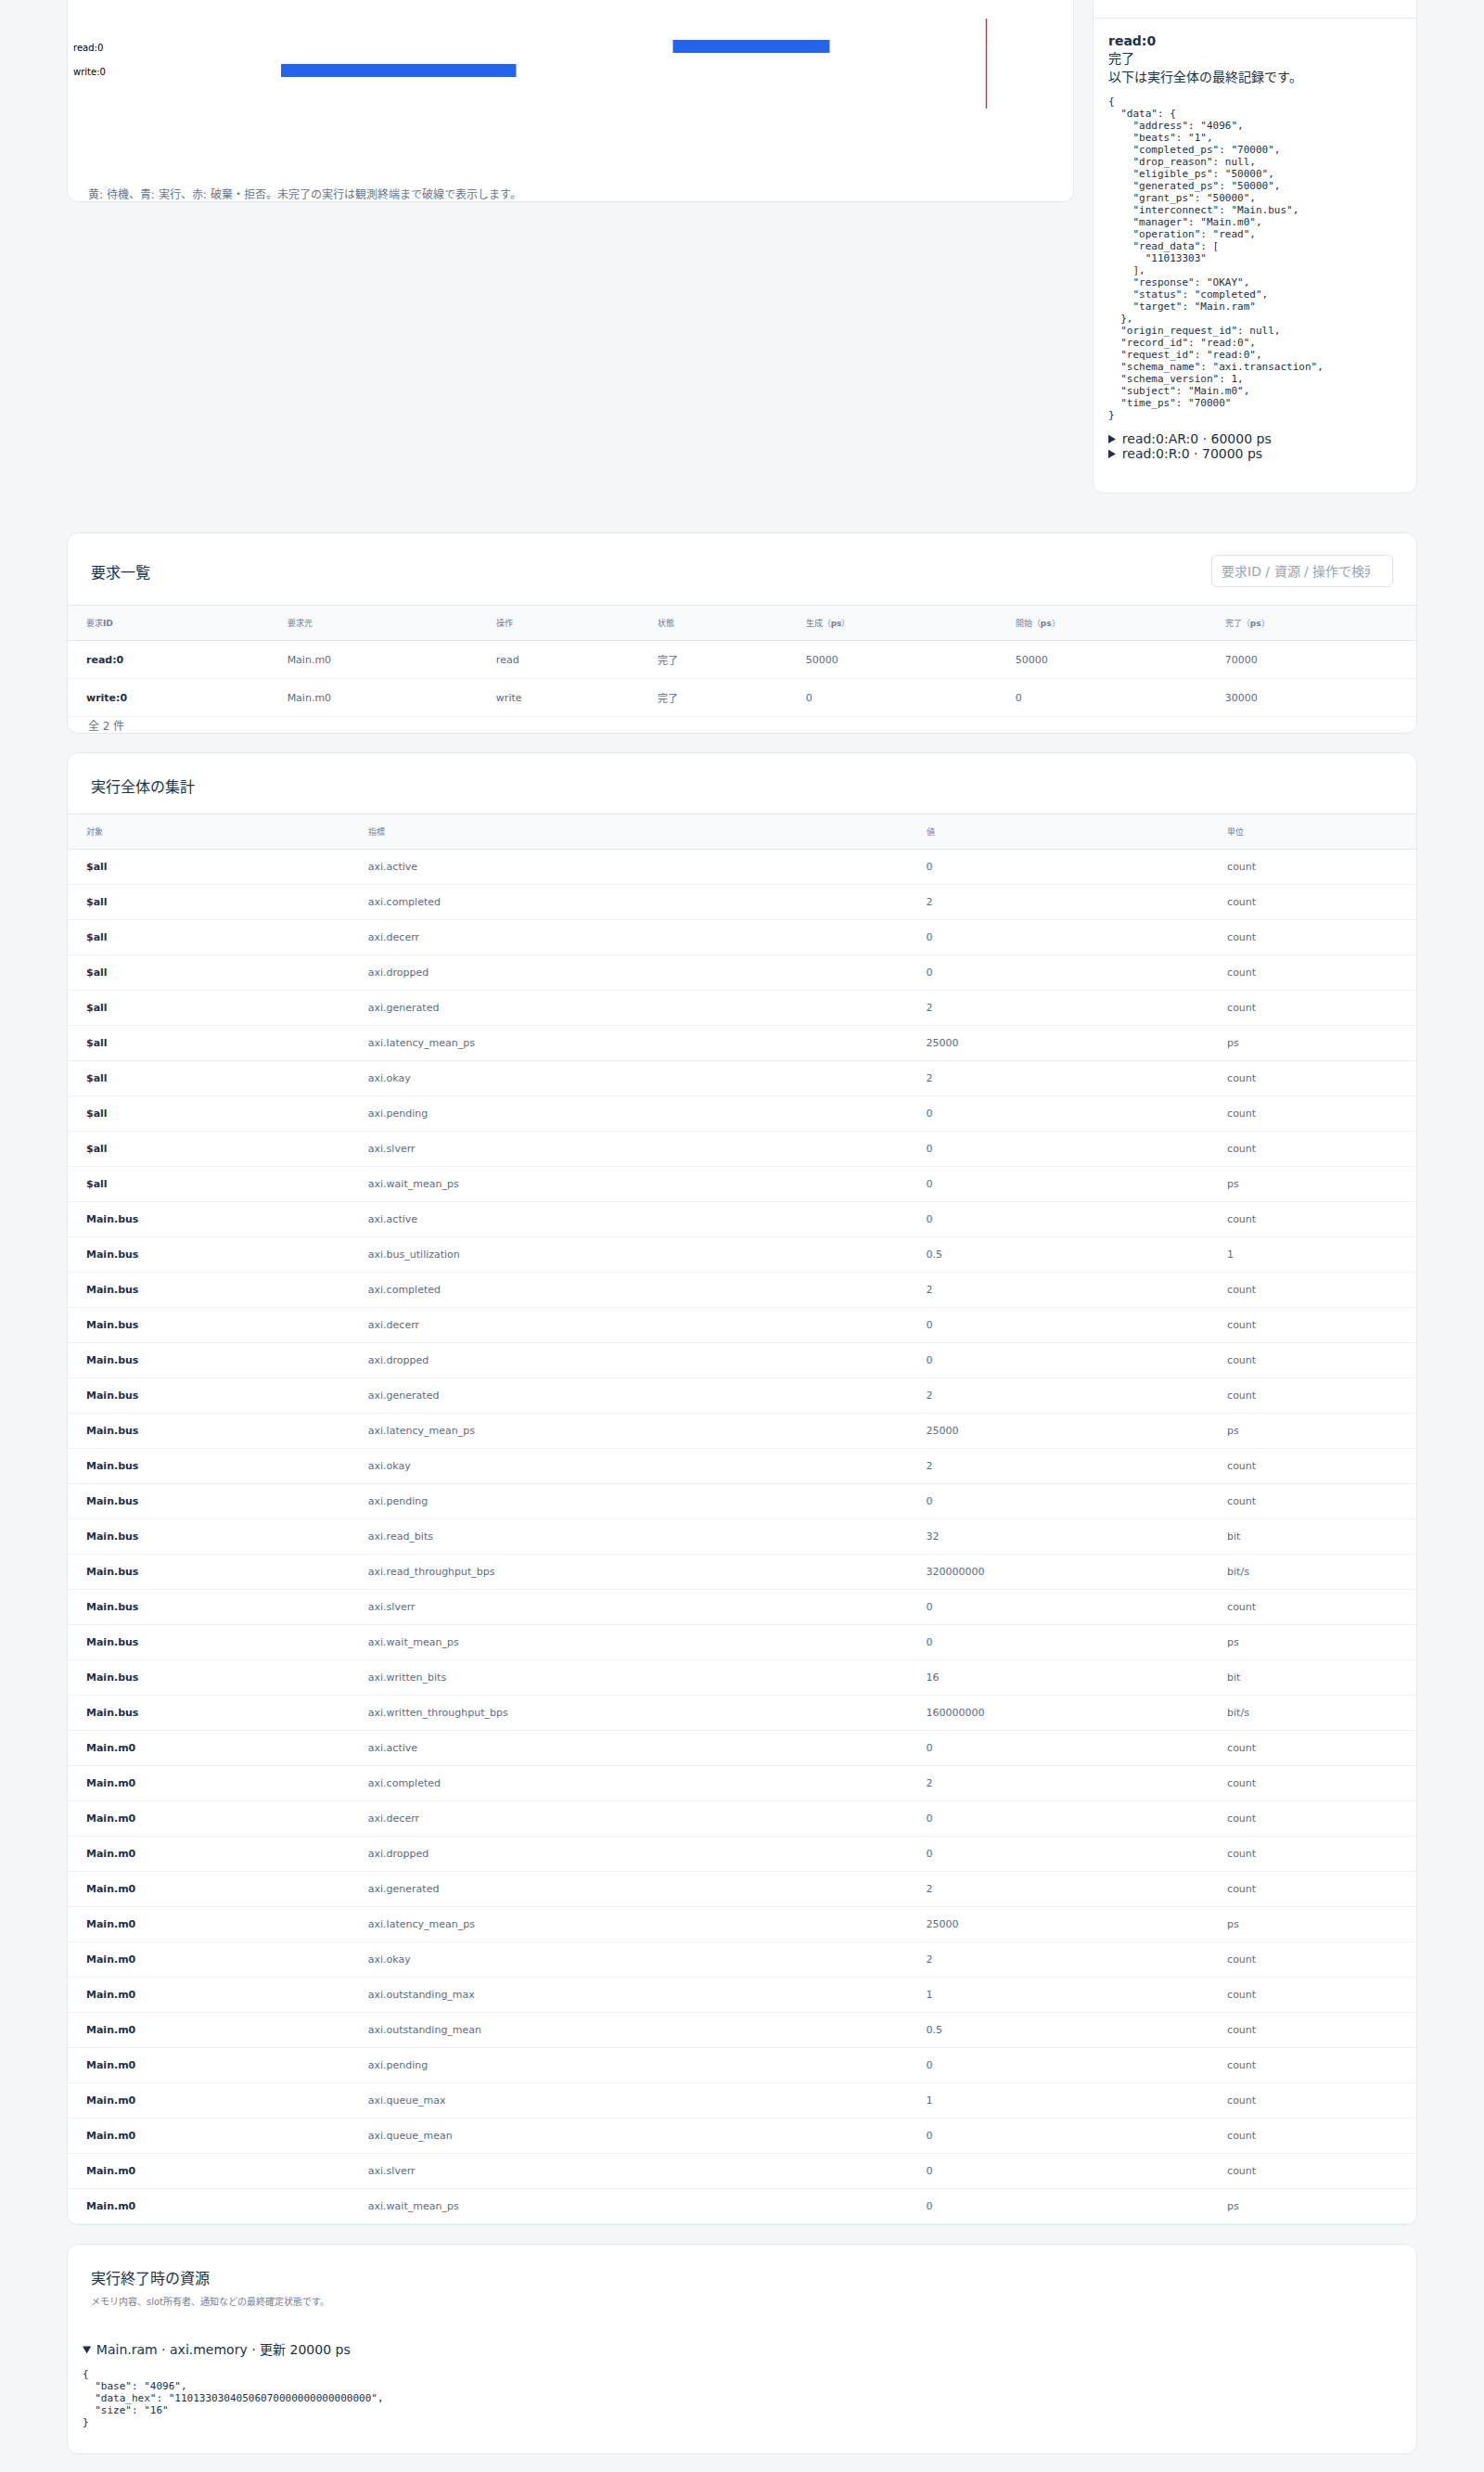Click the read:0 heading in the detail panel

[1131, 41]
